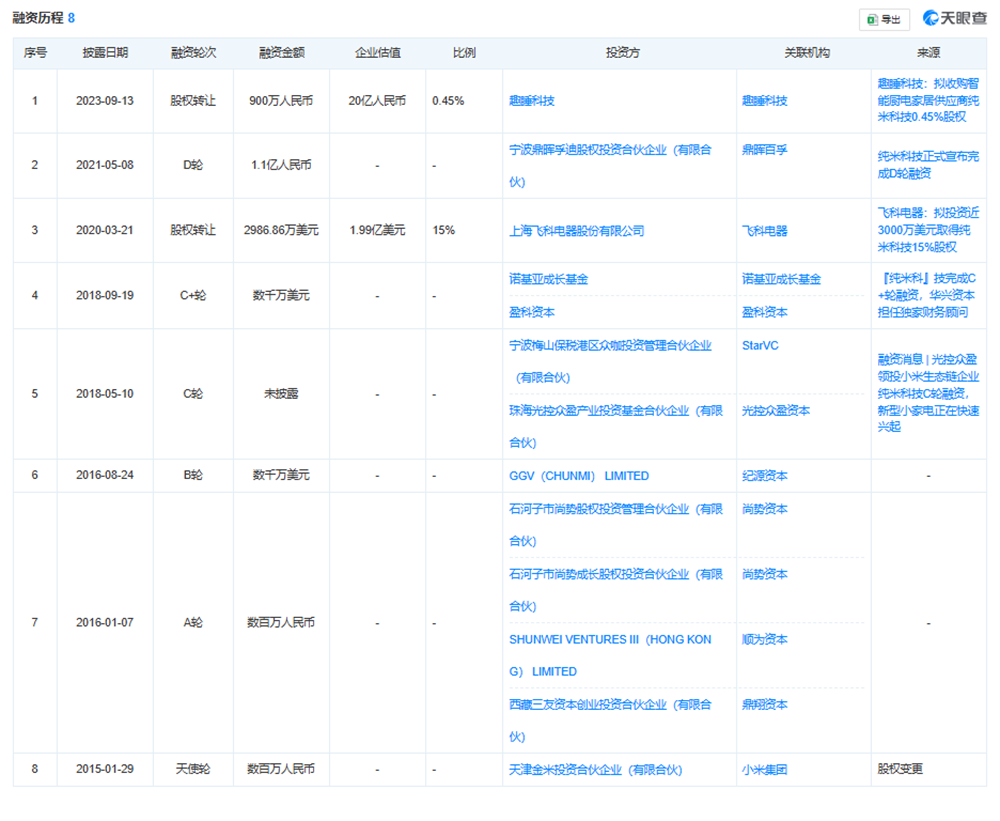The height and width of the screenshot is (821, 1000).
Task: Open 趣睡科技 link in the 关联机构 column
Action: point(765,101)
